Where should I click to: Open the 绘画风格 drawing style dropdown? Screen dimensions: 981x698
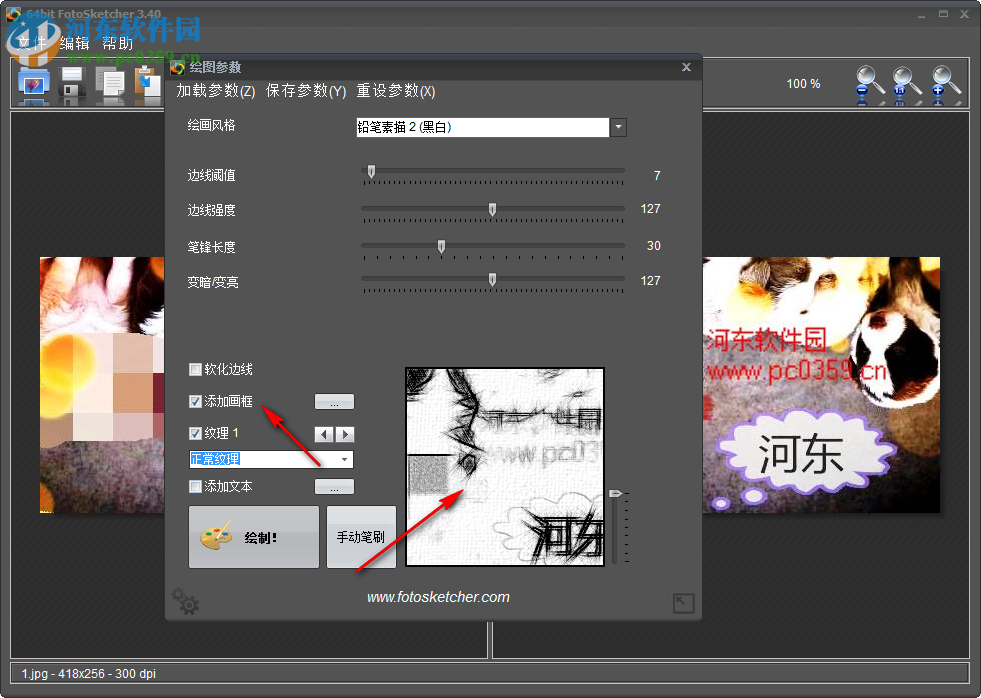coord(618,127)
